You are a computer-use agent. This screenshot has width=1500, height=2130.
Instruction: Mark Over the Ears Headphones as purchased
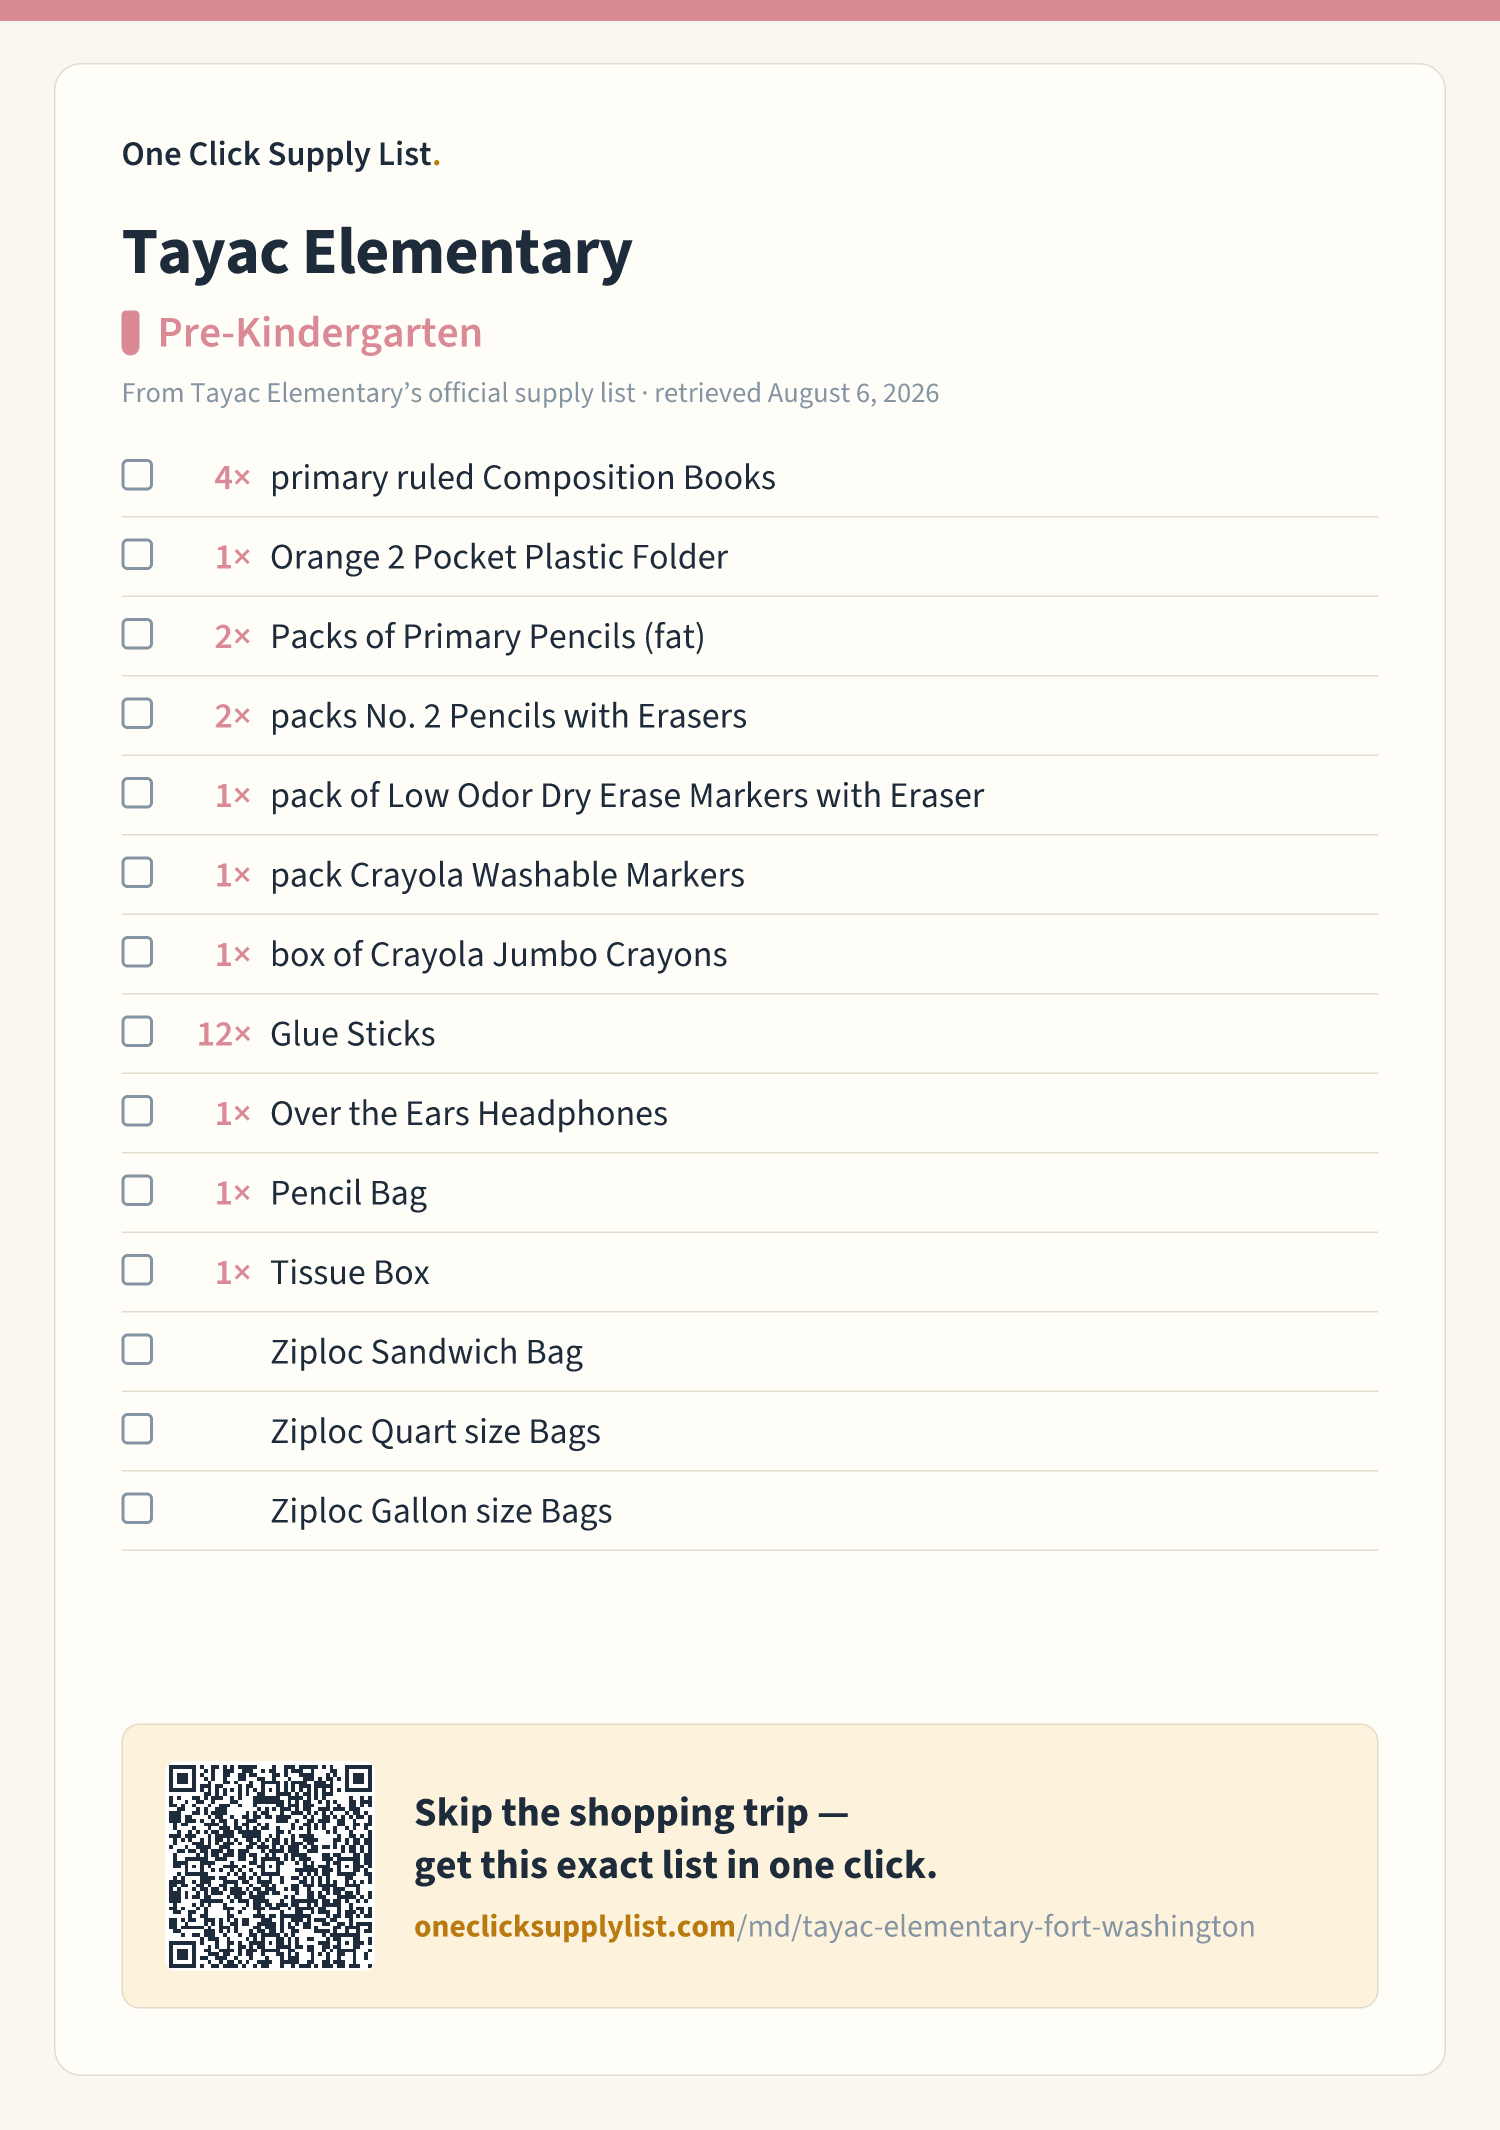point(137,1111)
